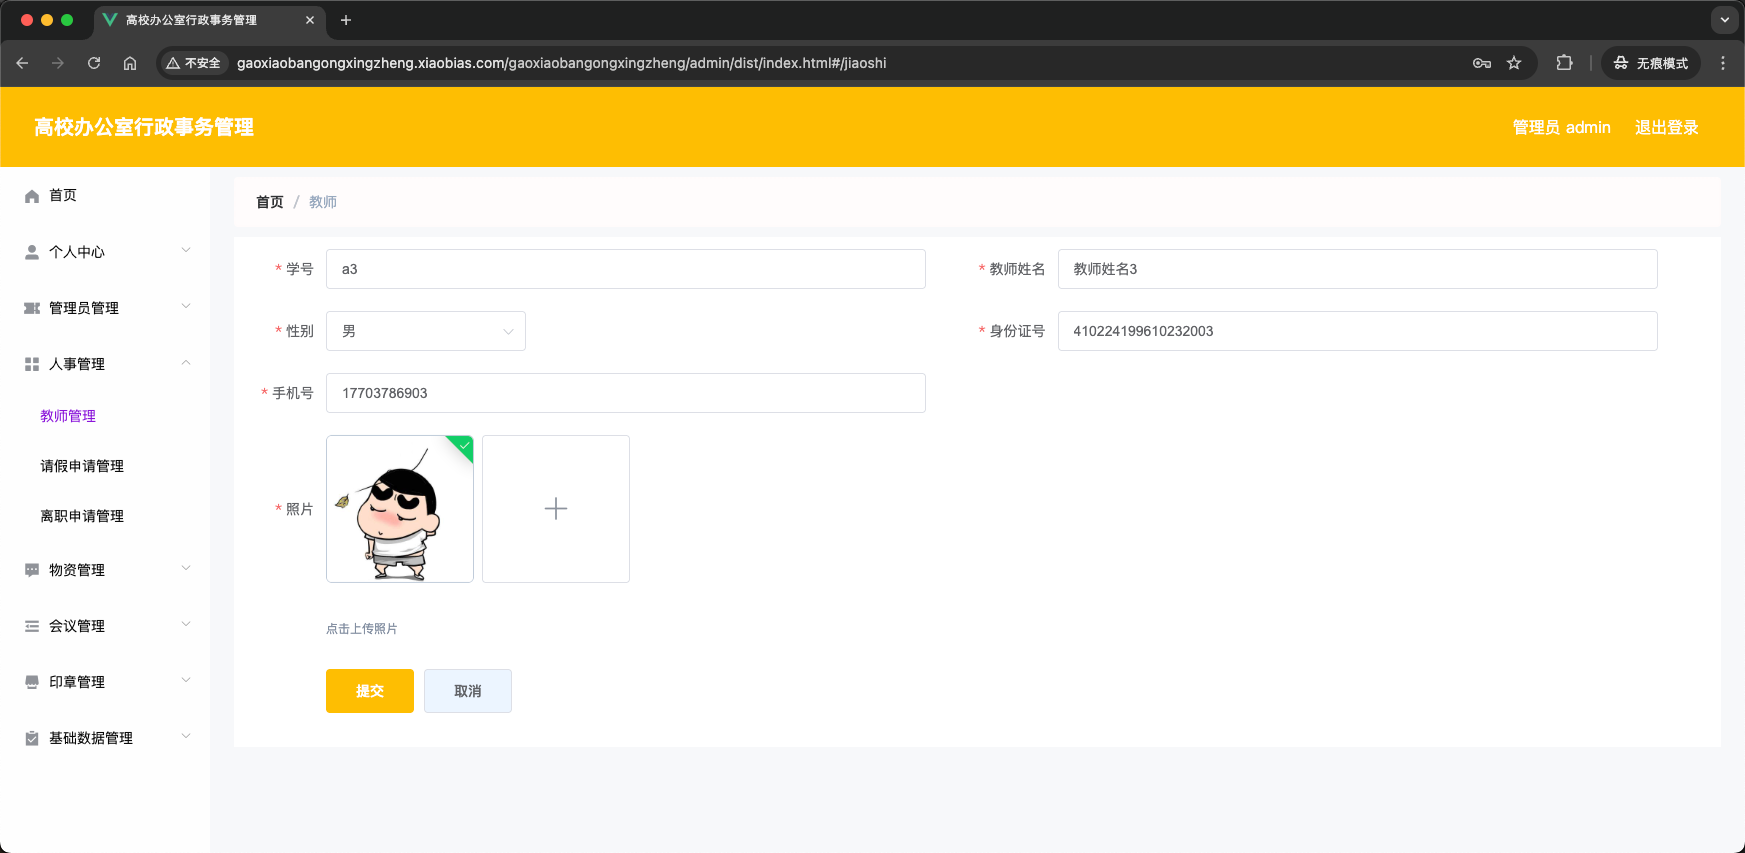This screenshot has height=853, width=1745.
Task: Select 离职申请管理 submenu item
Action: coord(82,516)
